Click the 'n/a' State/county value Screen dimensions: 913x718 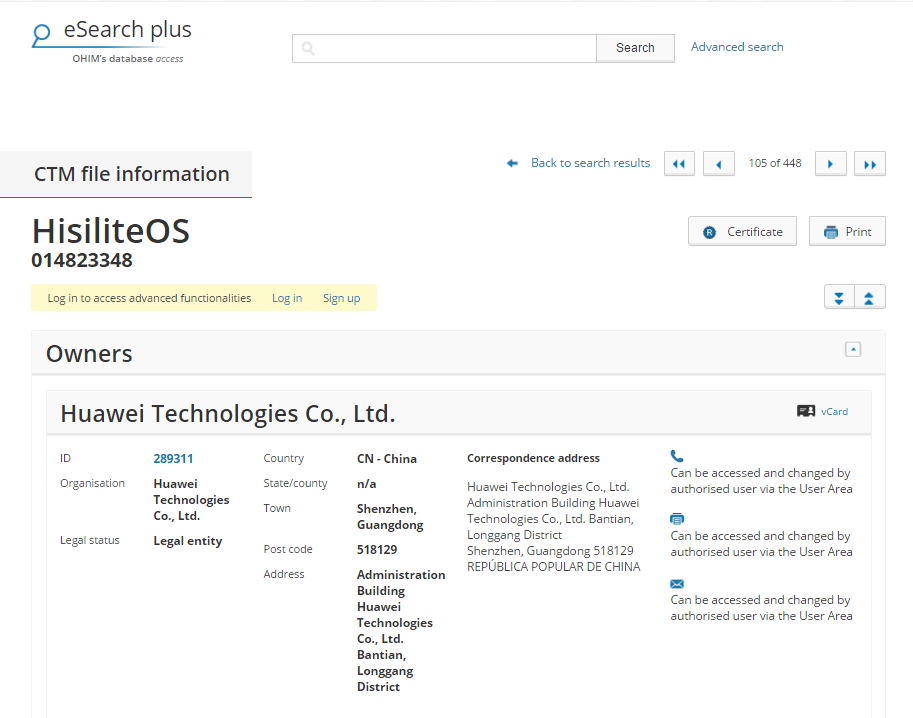(366, 484)
